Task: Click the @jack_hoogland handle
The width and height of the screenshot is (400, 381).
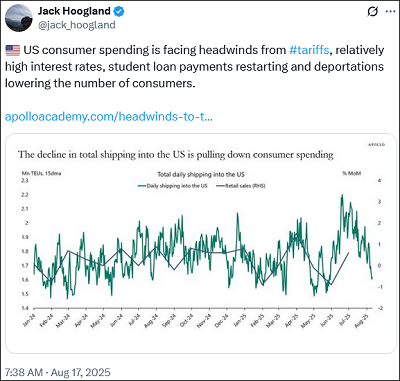Action: (77, 25)
